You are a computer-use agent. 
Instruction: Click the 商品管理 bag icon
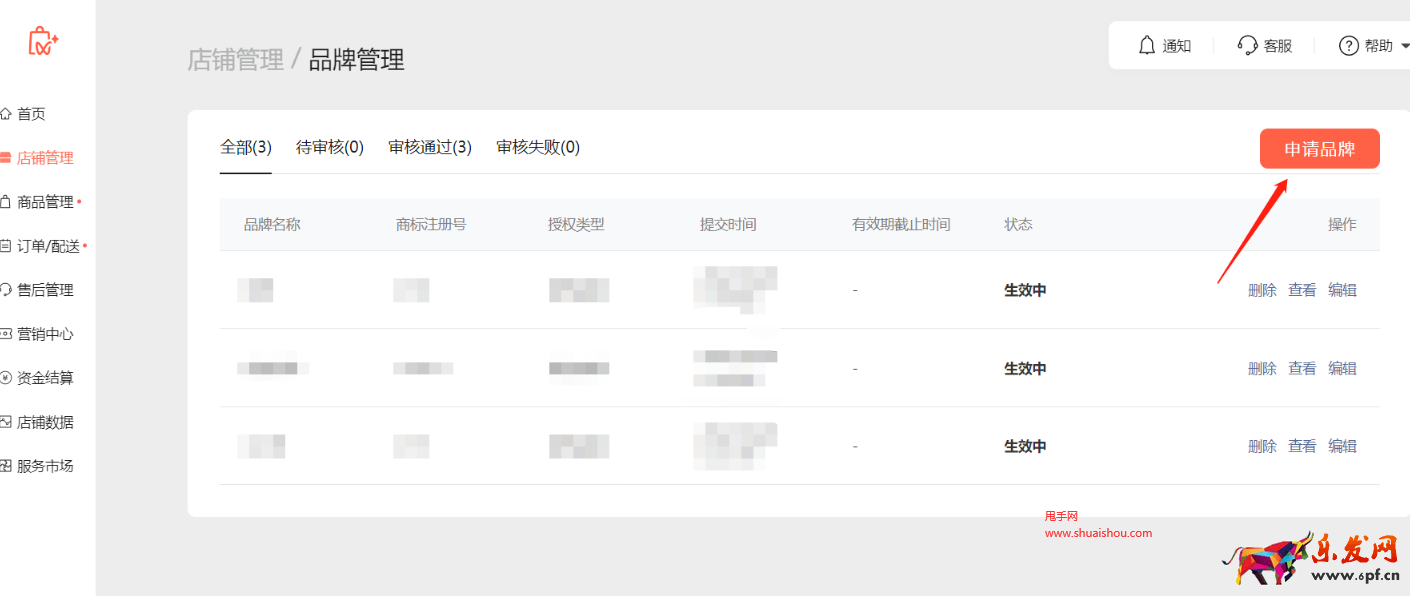[6, 202]
